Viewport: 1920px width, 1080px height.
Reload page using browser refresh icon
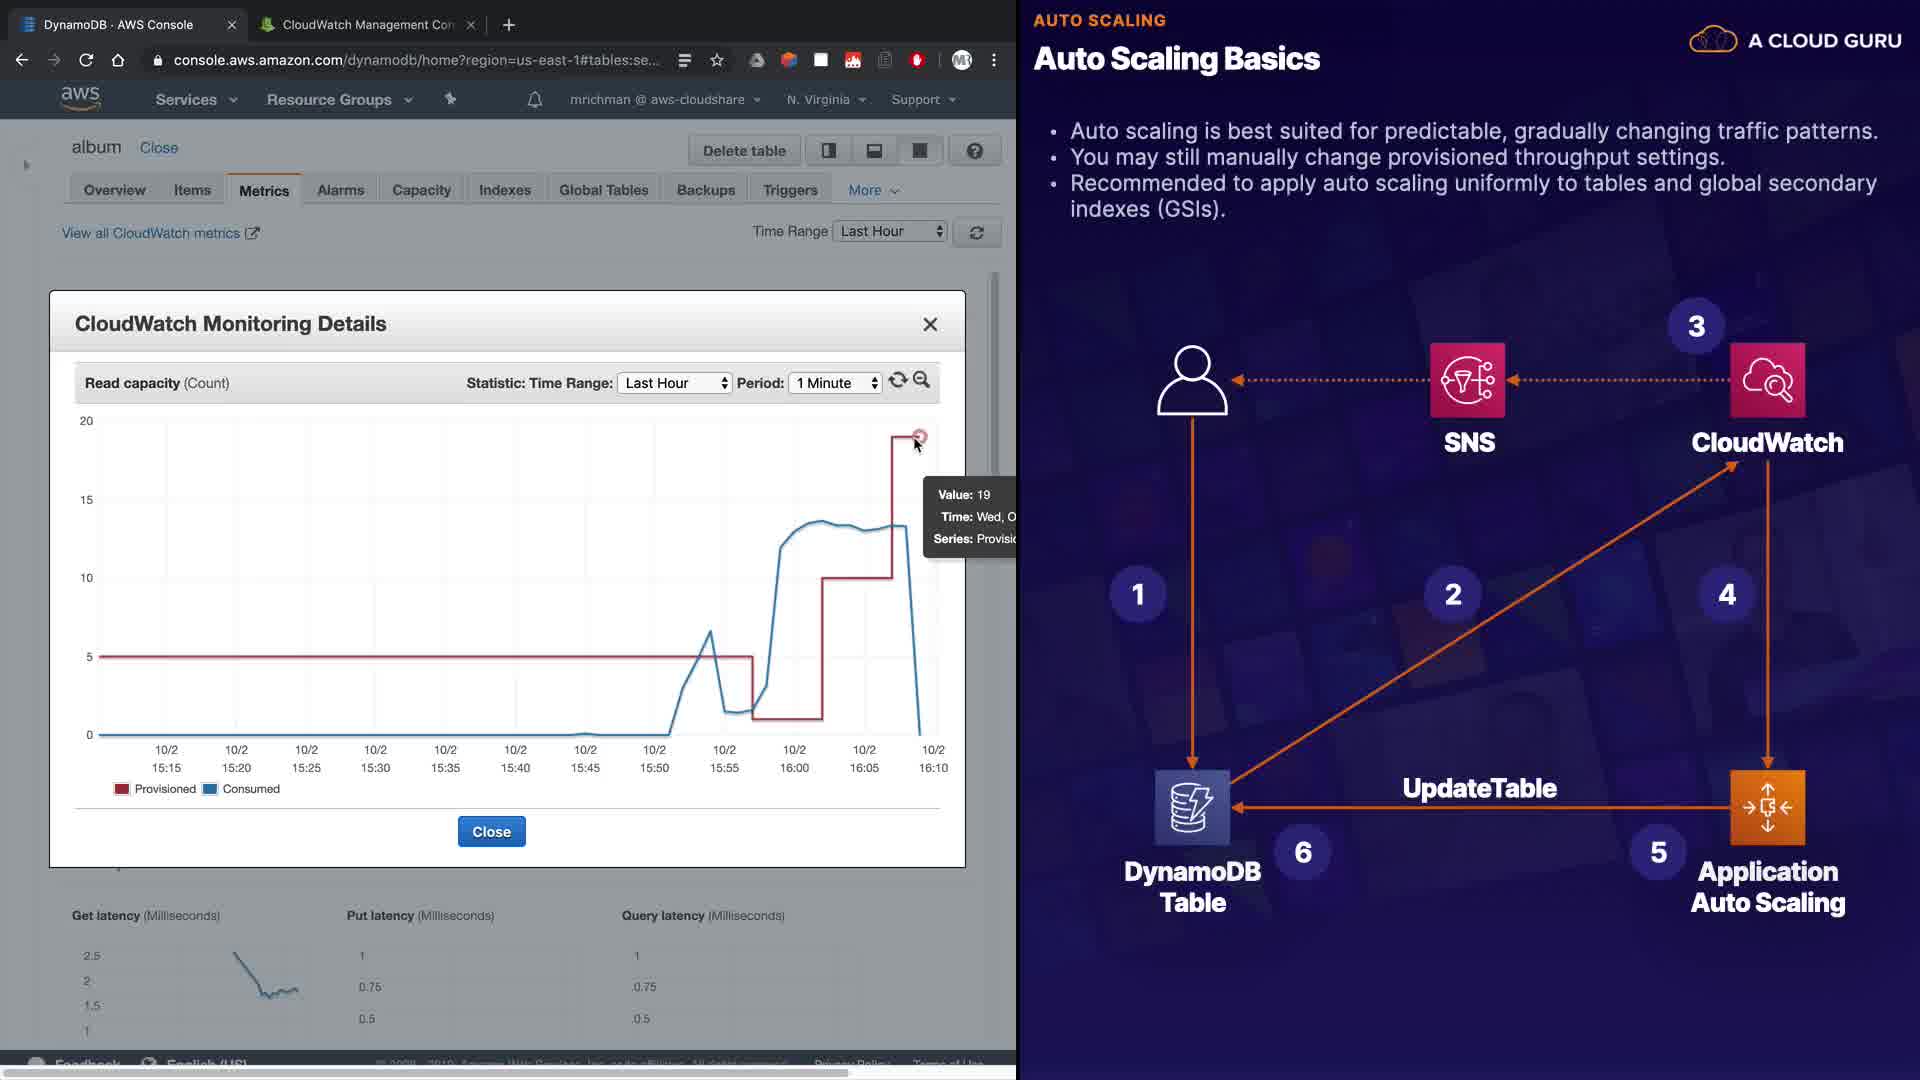tap(86, 60)
